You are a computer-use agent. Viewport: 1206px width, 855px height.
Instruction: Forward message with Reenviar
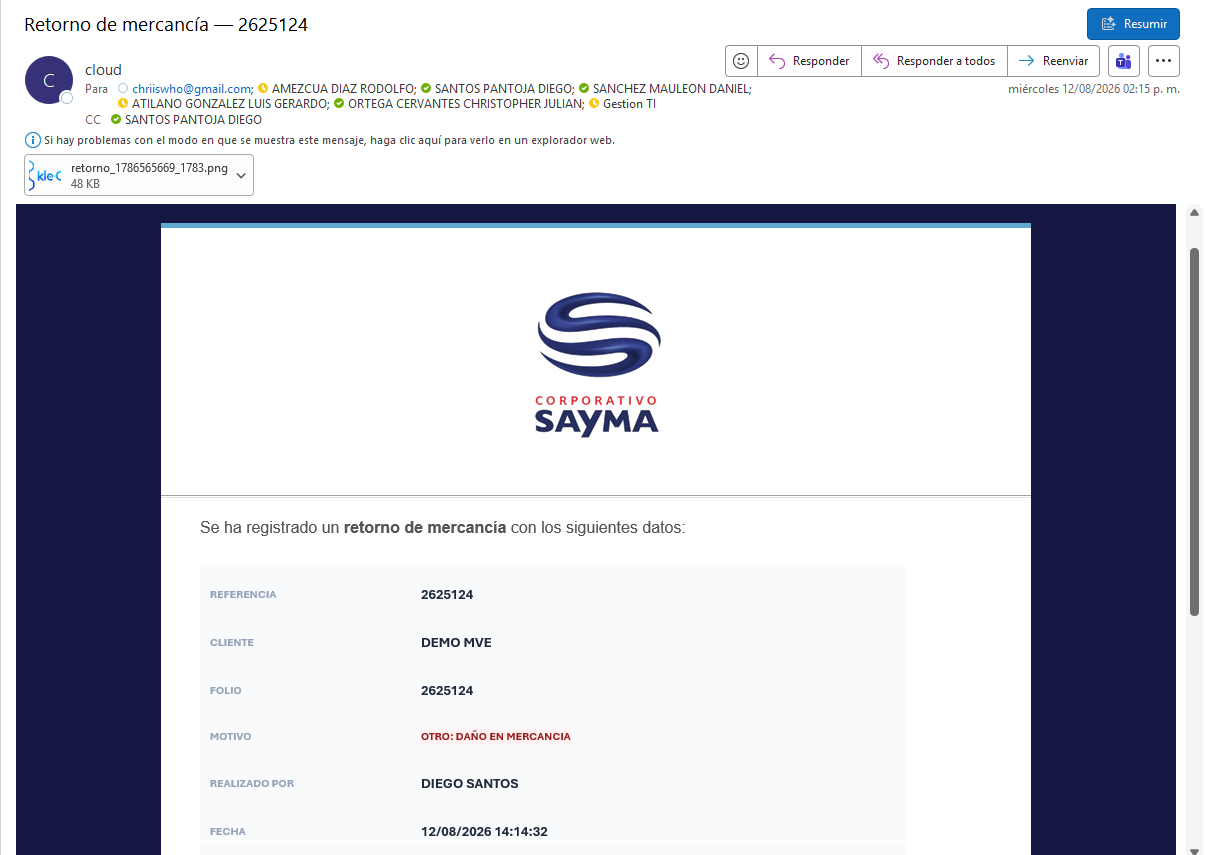(1054, 61)
